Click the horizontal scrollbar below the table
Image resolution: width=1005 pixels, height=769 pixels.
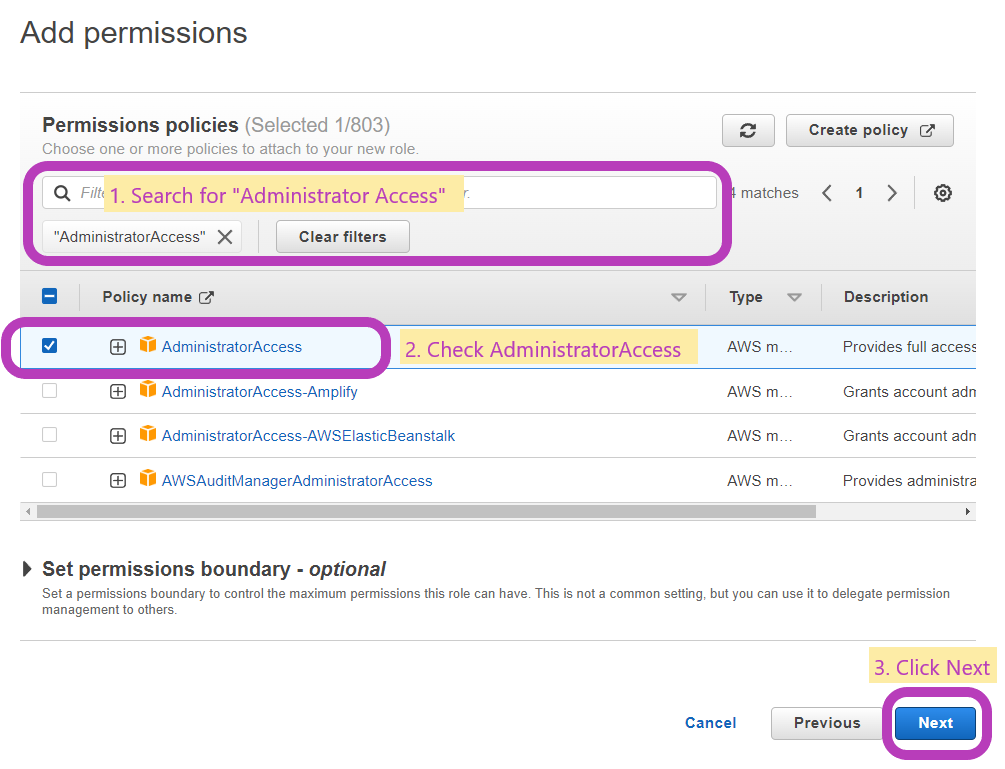[420, 510]
